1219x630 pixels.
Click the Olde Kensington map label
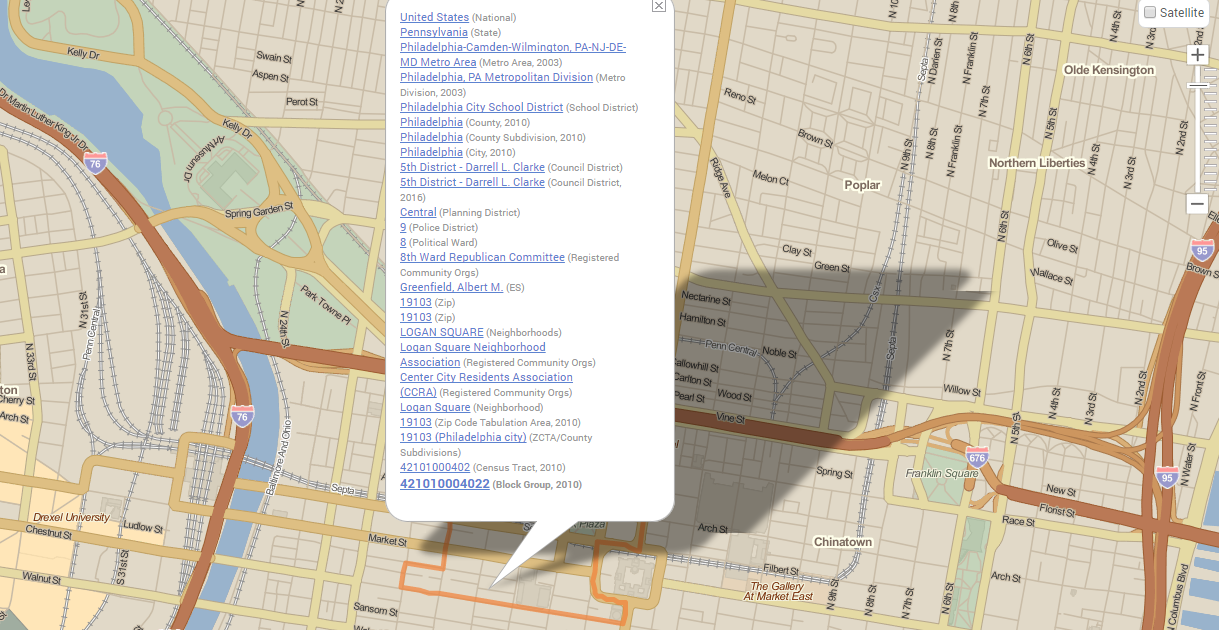click(x=1109, y=70)
